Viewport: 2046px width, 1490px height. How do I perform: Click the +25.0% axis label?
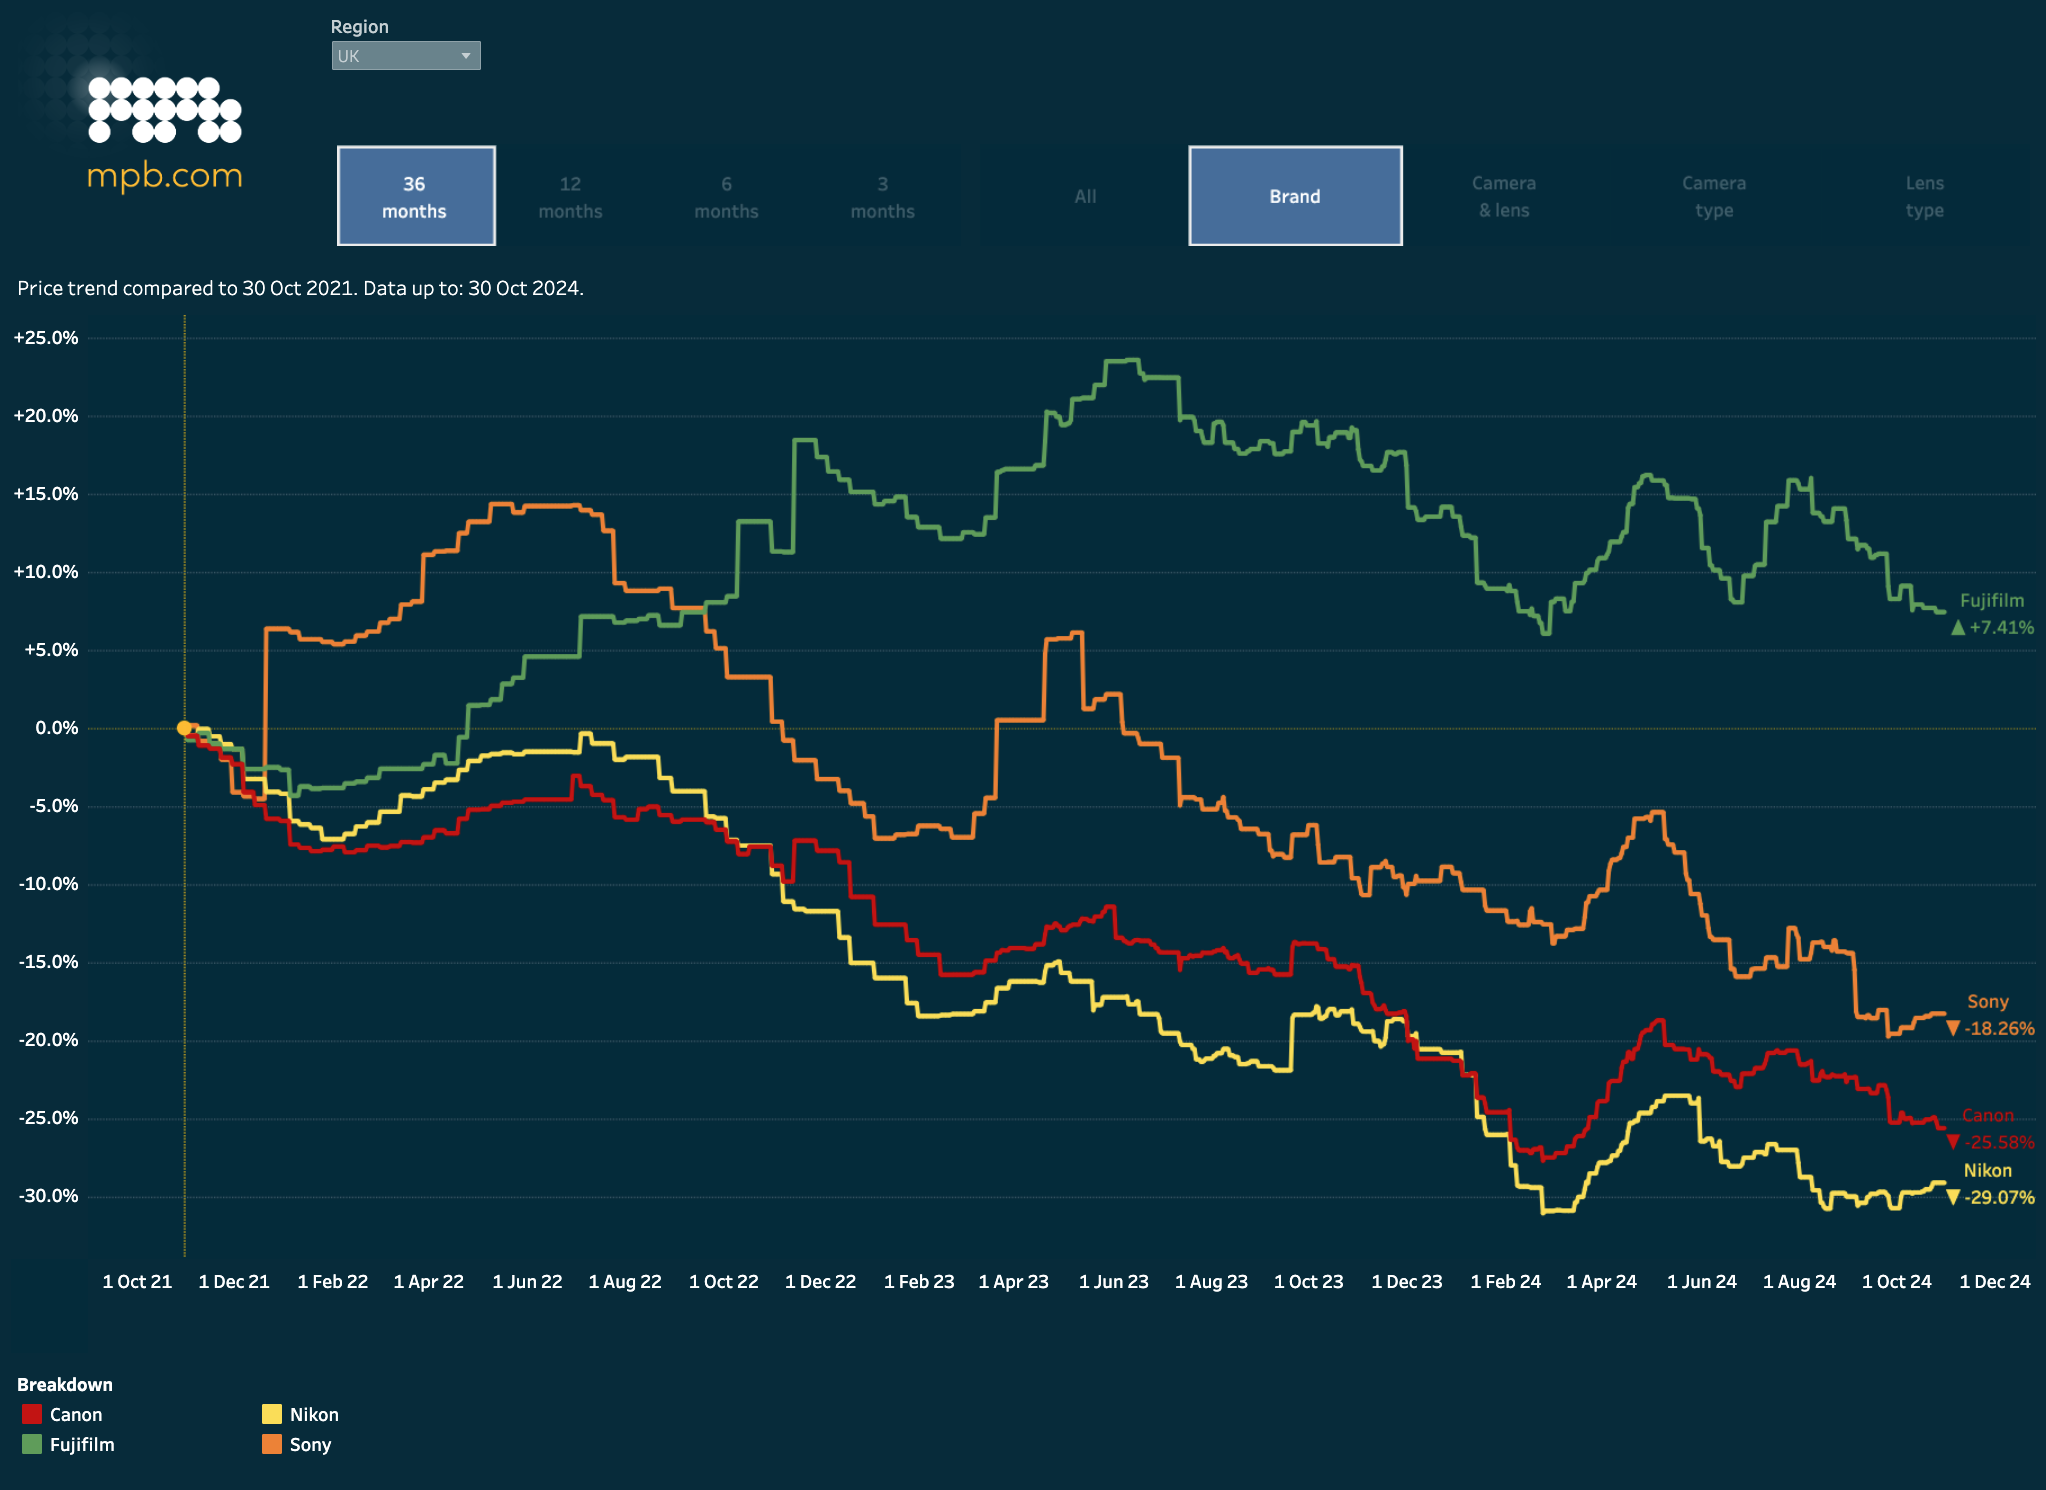[46, 338]
